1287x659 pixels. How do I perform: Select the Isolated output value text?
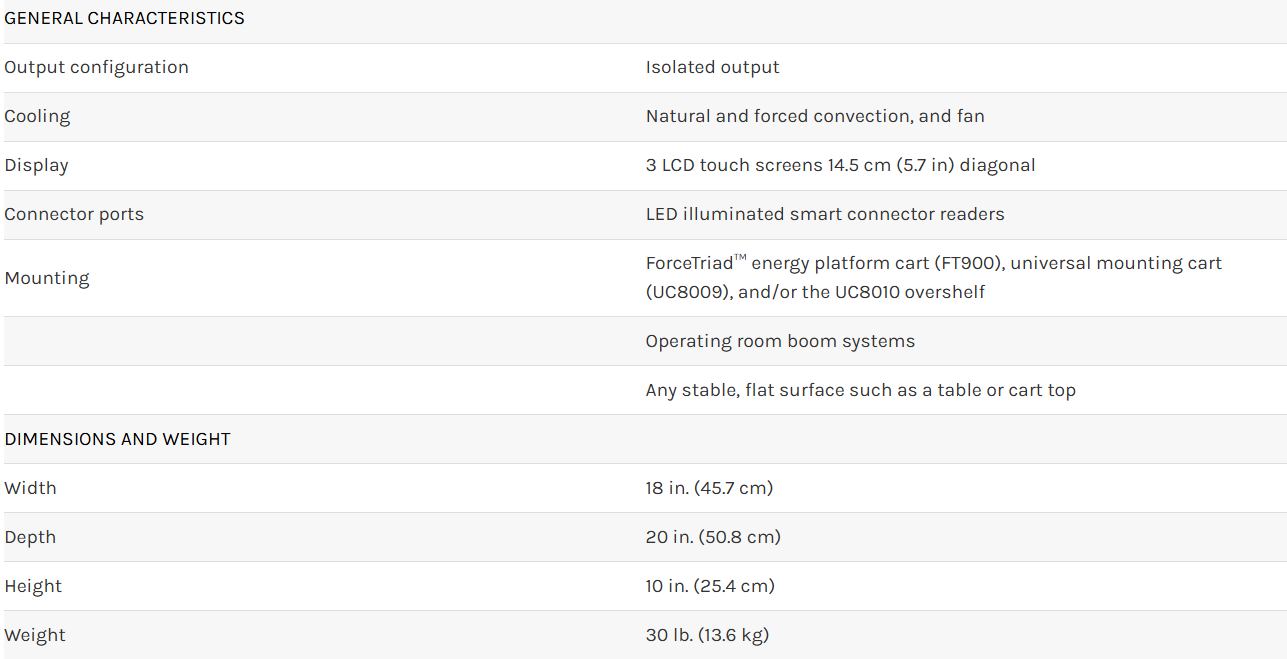pyautogui.click(x=712, y=67)
